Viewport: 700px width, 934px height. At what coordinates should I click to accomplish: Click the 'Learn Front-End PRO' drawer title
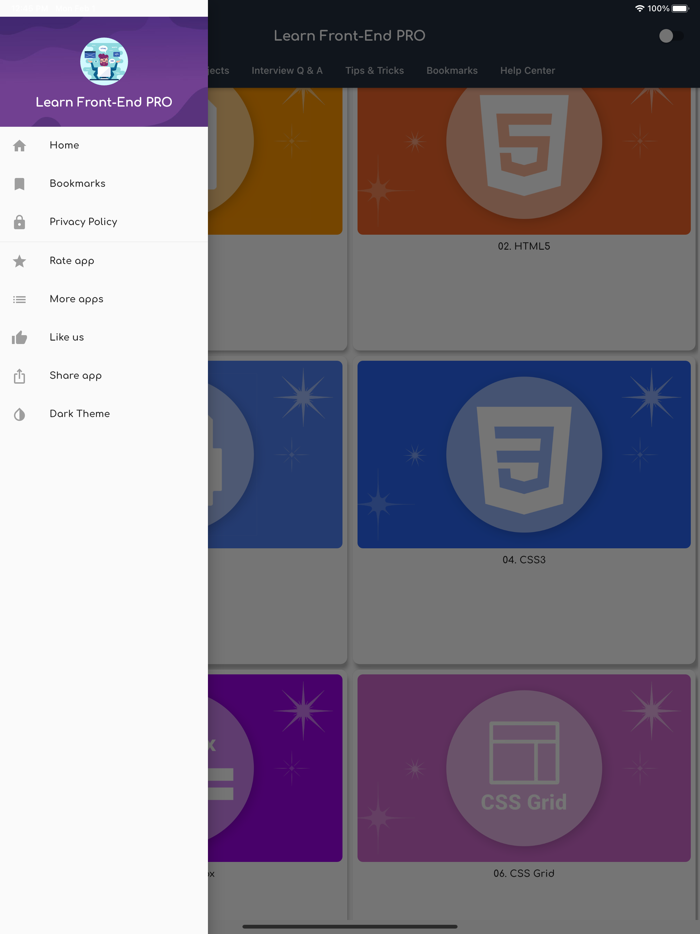tap(104, 102)
